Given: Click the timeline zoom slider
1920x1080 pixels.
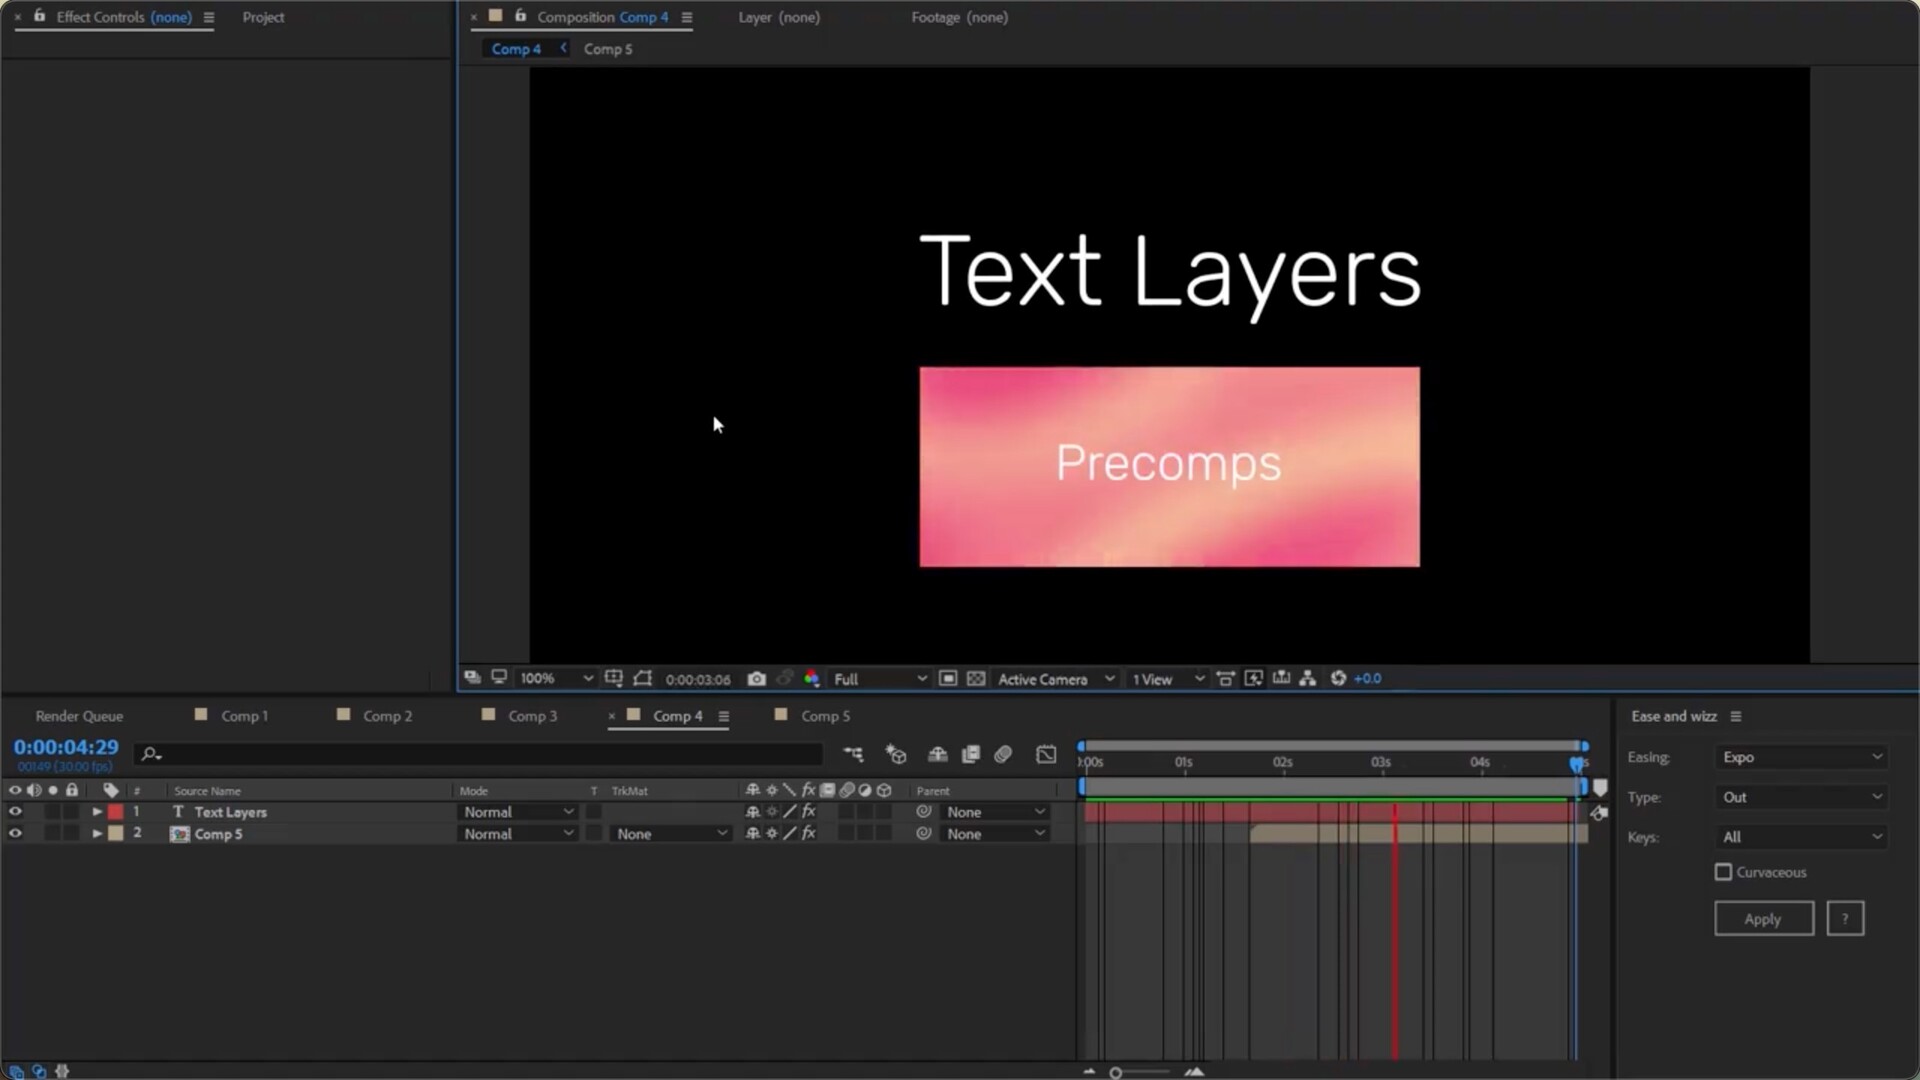Looking at the screenshot, I should tap(1116, 1073).
